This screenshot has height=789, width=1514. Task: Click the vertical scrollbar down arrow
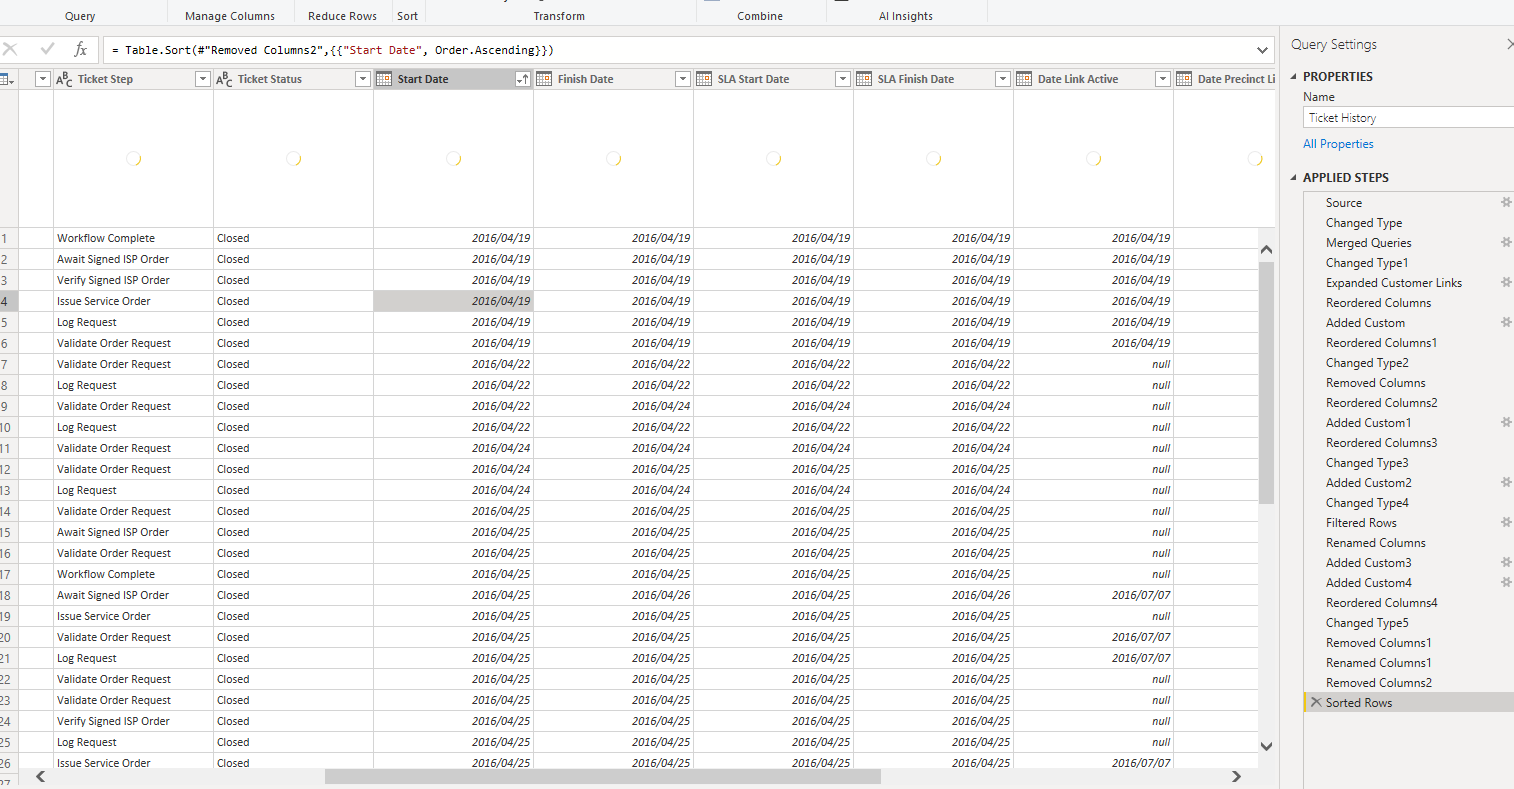click(1266, 746)
